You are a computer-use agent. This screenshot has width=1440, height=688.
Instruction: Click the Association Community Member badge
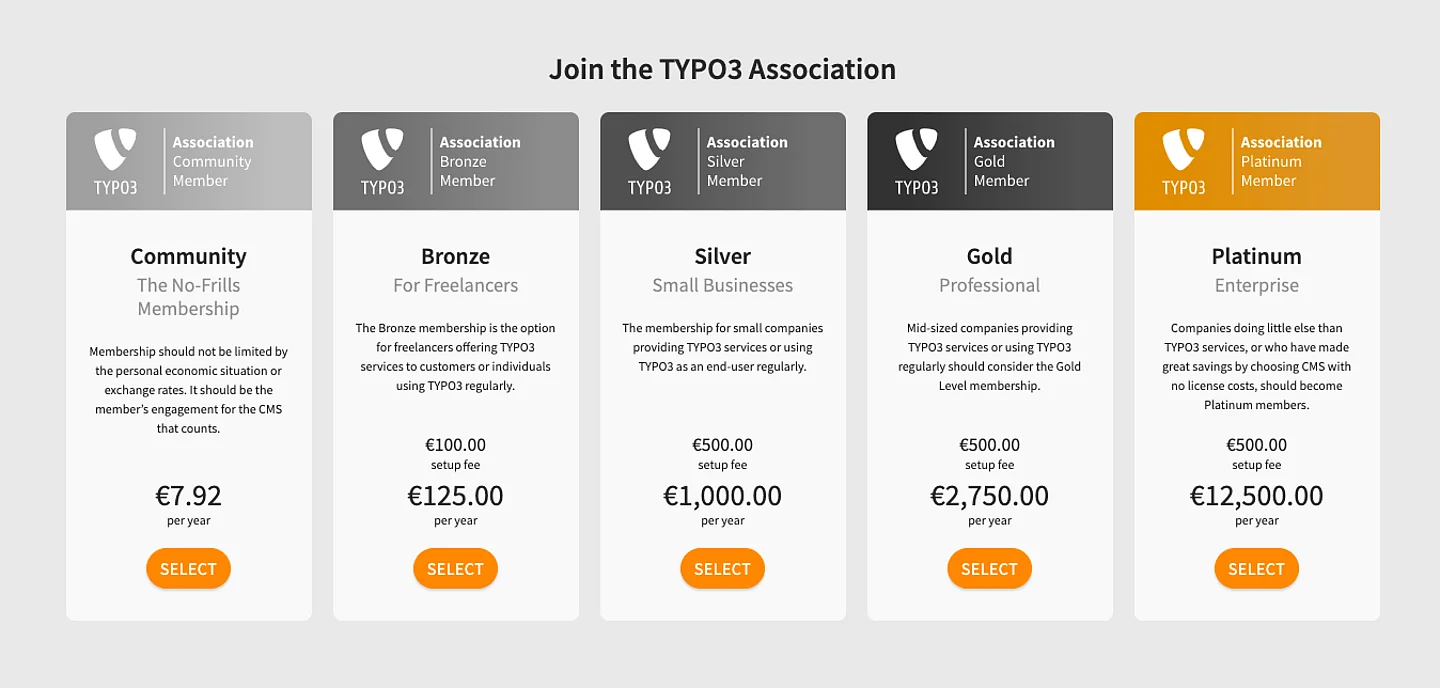(x=212, y=161)
